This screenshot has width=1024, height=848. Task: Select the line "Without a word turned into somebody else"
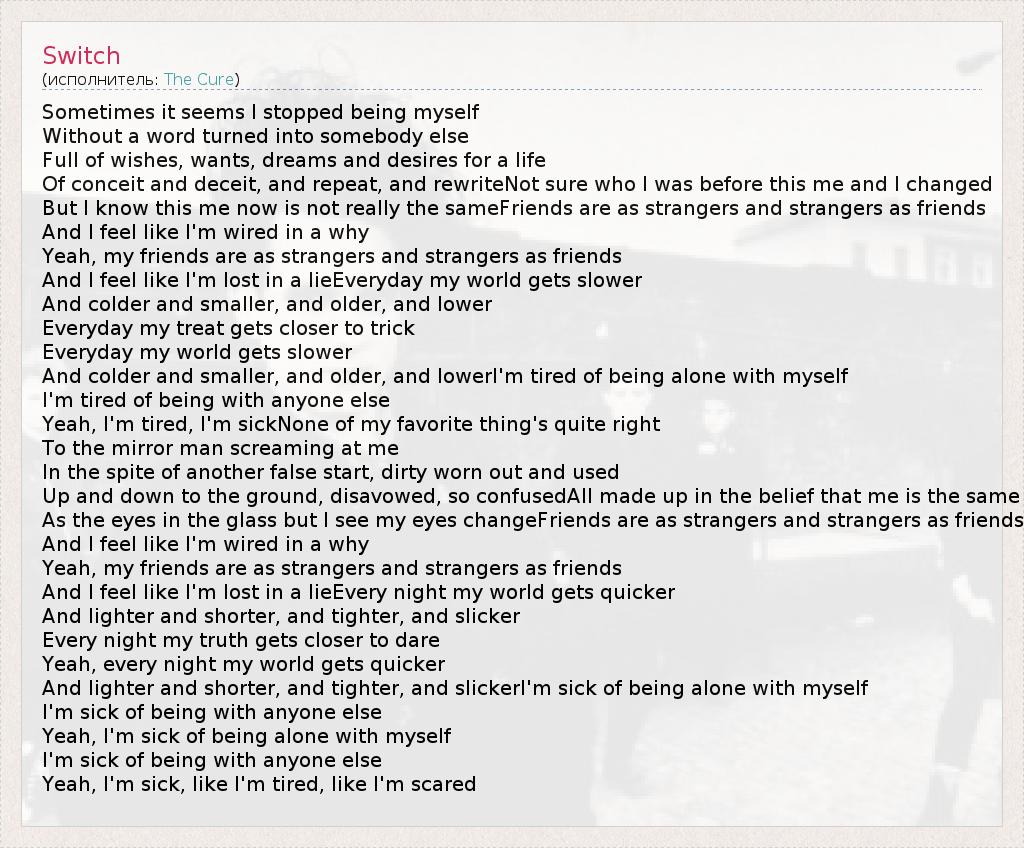pyautogui.click(x=255, y=136)
